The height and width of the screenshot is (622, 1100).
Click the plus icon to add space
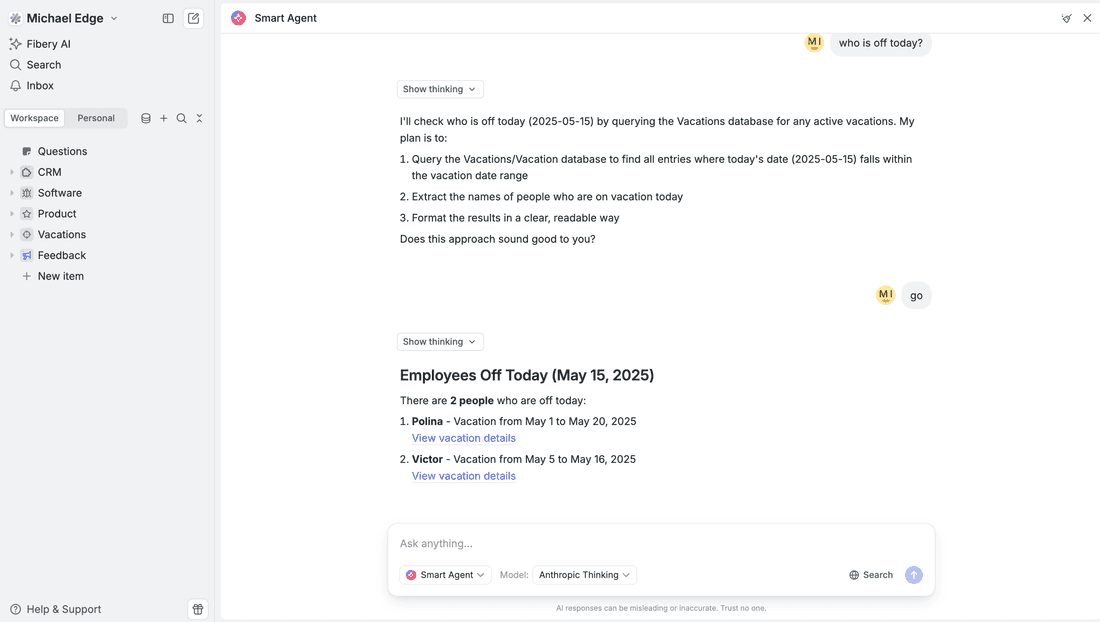tap(164, 118)
